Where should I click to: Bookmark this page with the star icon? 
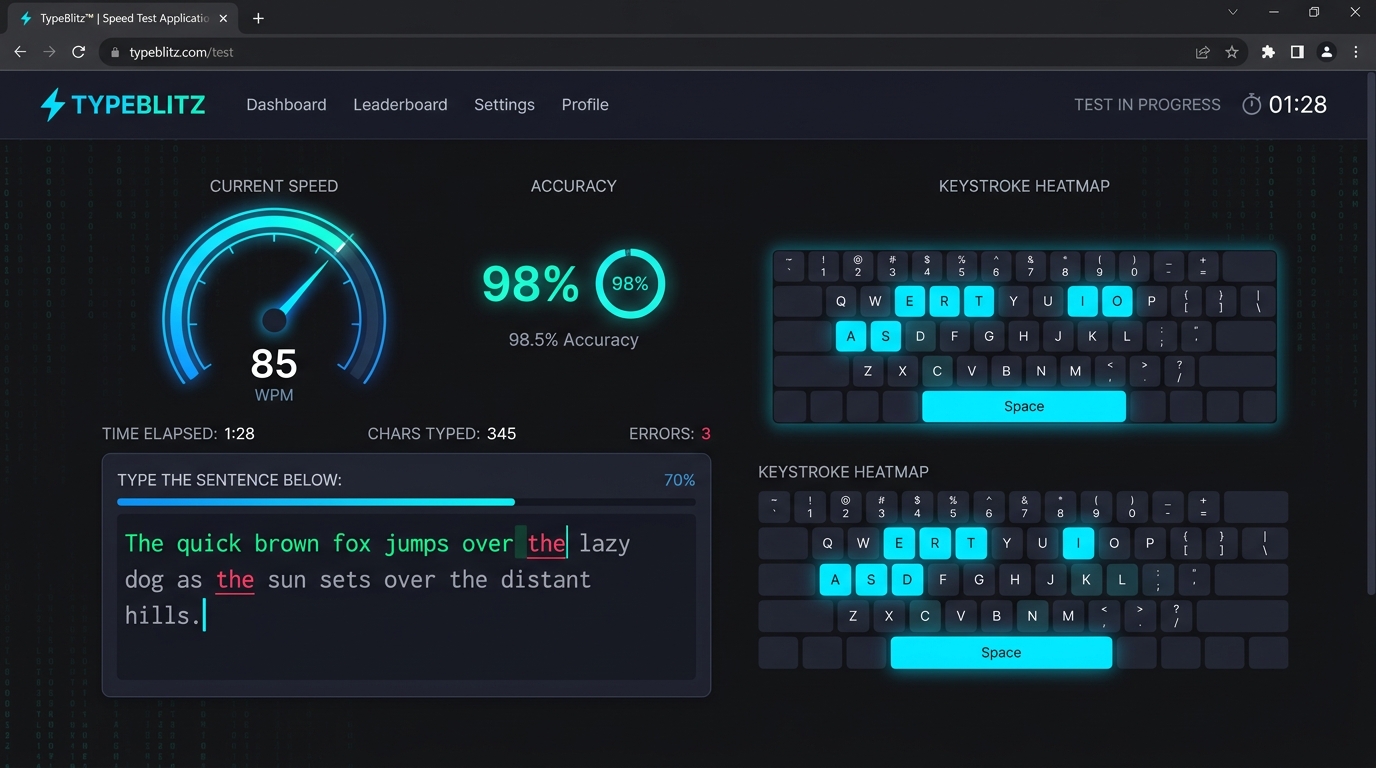(x=1232, y=52)
